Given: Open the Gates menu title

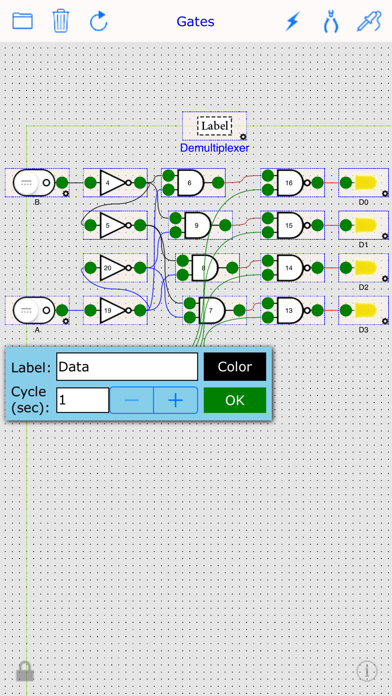Looking at the screenshot, I should tap(195, 21).
